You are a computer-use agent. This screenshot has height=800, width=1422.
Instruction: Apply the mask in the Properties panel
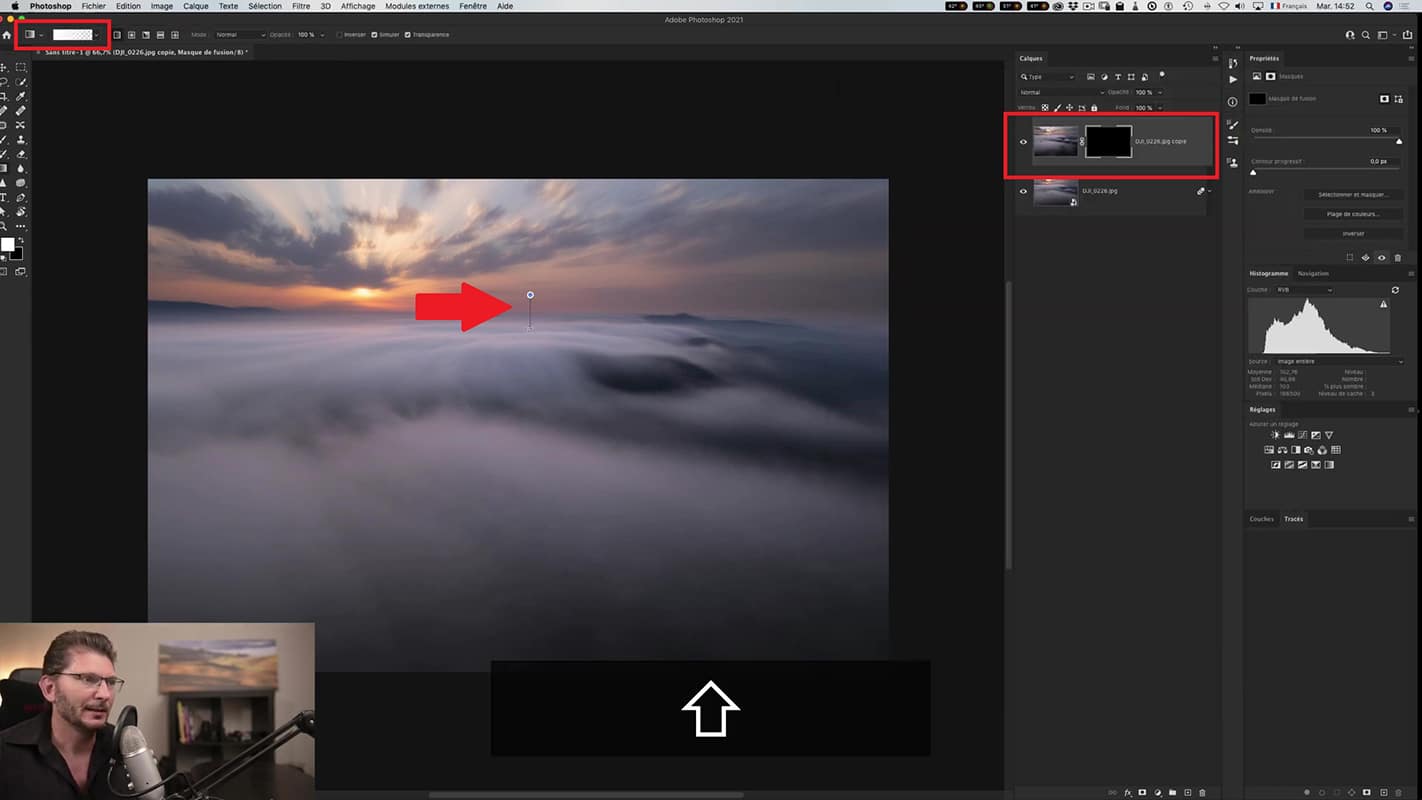1365,258
